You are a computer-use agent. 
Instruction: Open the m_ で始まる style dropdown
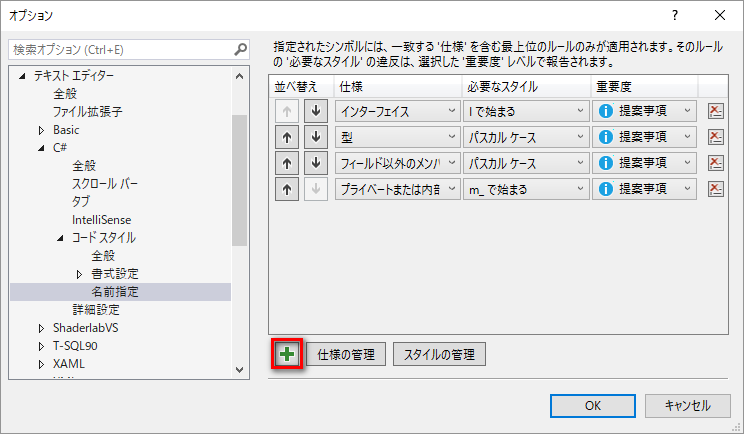coord(526,189)
